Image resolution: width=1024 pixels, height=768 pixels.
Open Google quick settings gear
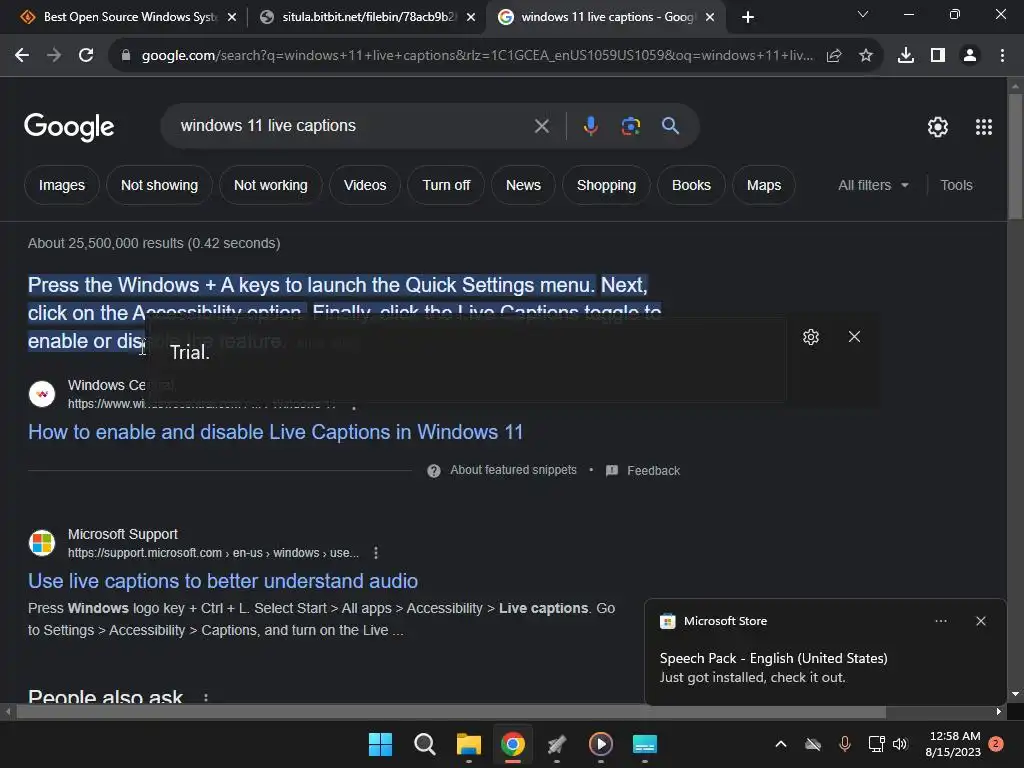click(938, 127)
